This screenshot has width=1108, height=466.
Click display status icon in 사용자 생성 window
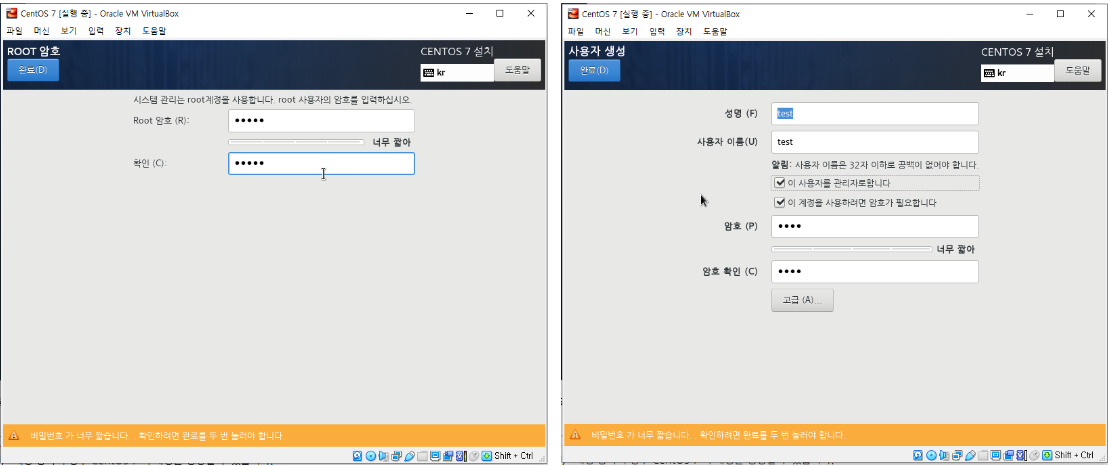(996, 456)
